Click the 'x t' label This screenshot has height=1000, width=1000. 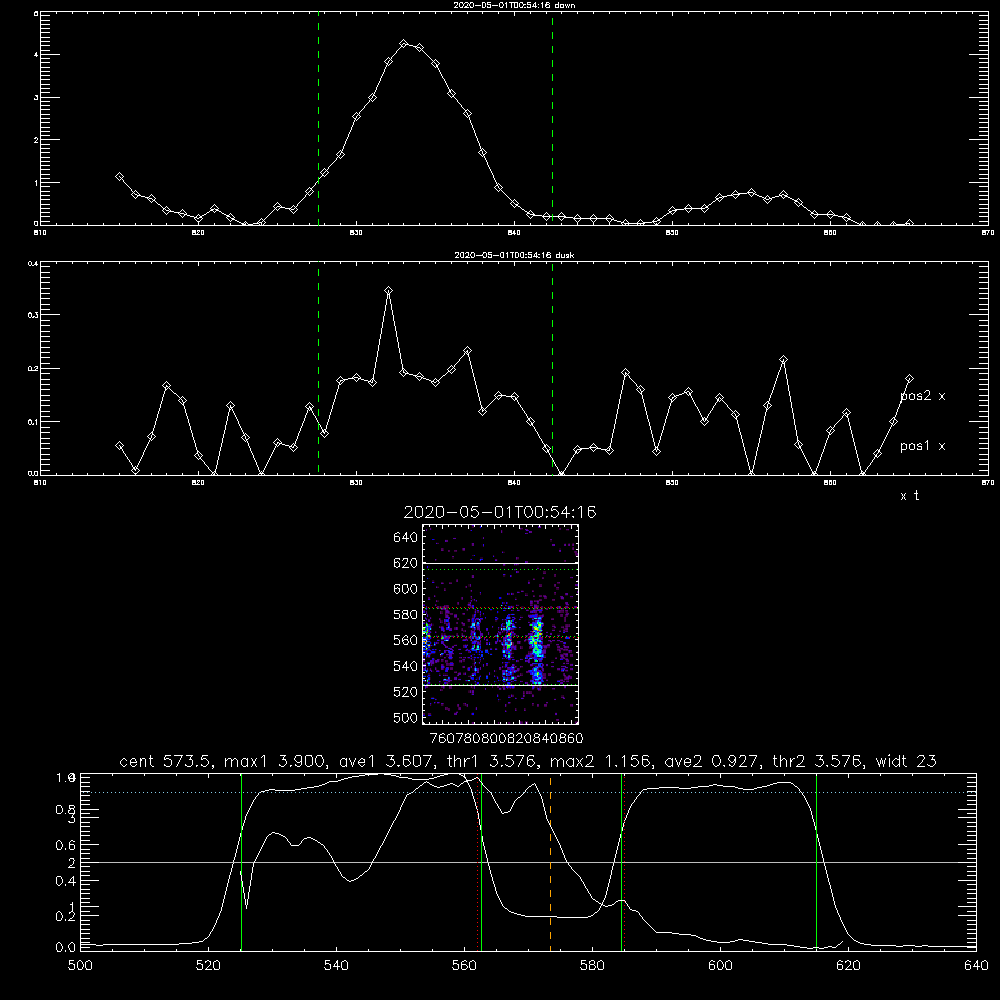[x=909, y=496]
